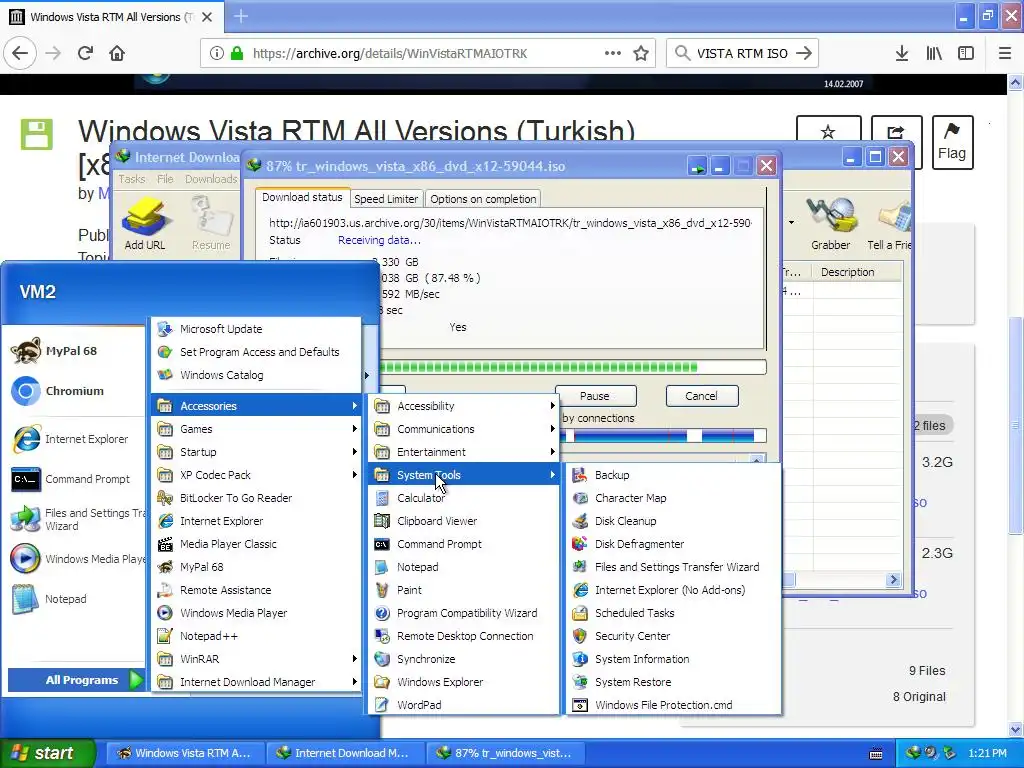Focus the Firefox address bar
This screenshot has height=768, width=1024.
point(428,54)
